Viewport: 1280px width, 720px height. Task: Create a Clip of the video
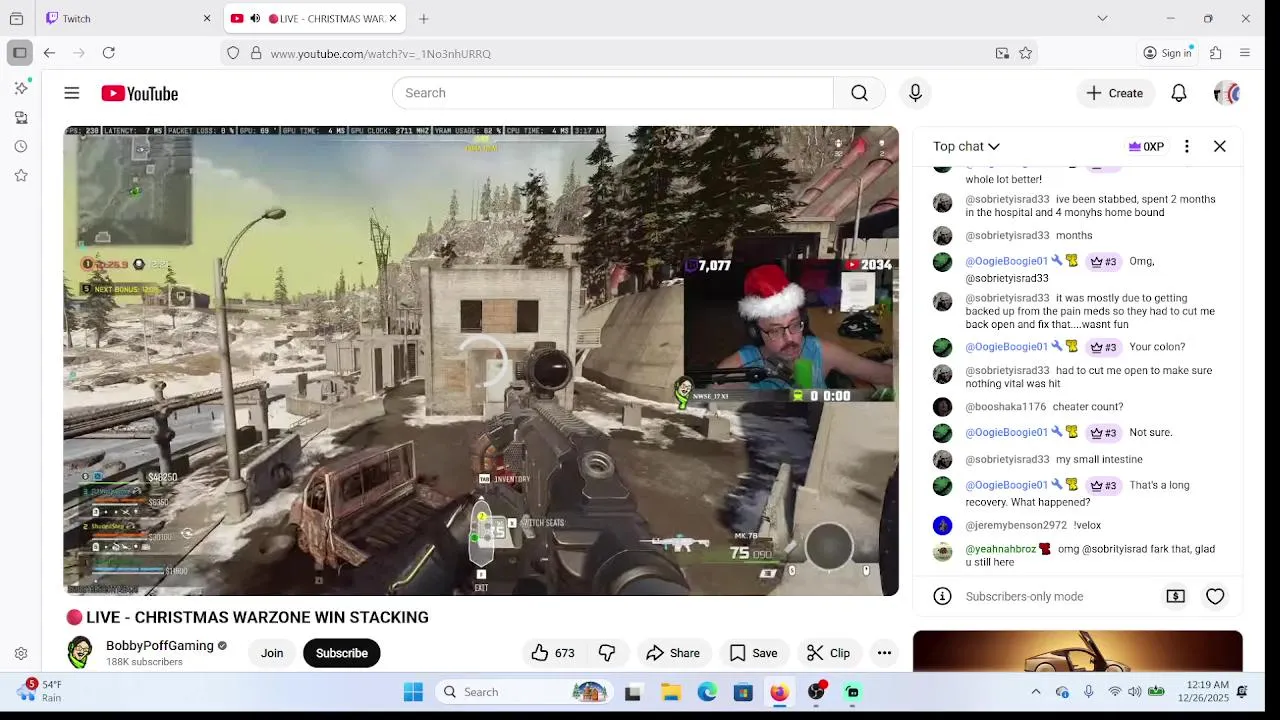829,653
